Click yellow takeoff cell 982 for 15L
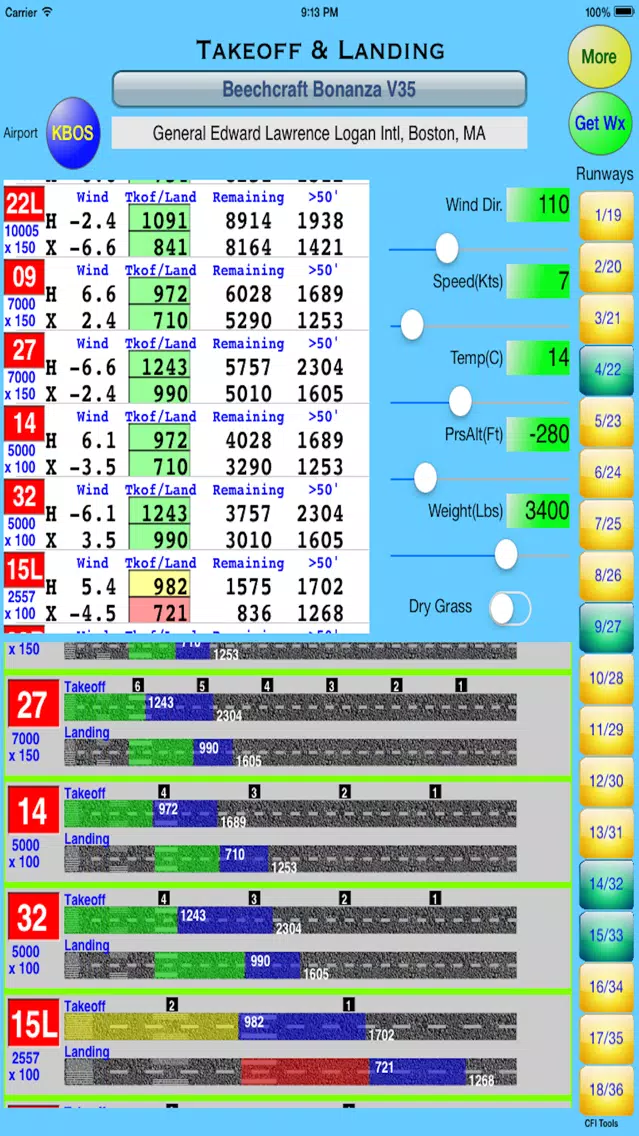The width and height of the screenshot is (639, 1136). tap(159, 587)
